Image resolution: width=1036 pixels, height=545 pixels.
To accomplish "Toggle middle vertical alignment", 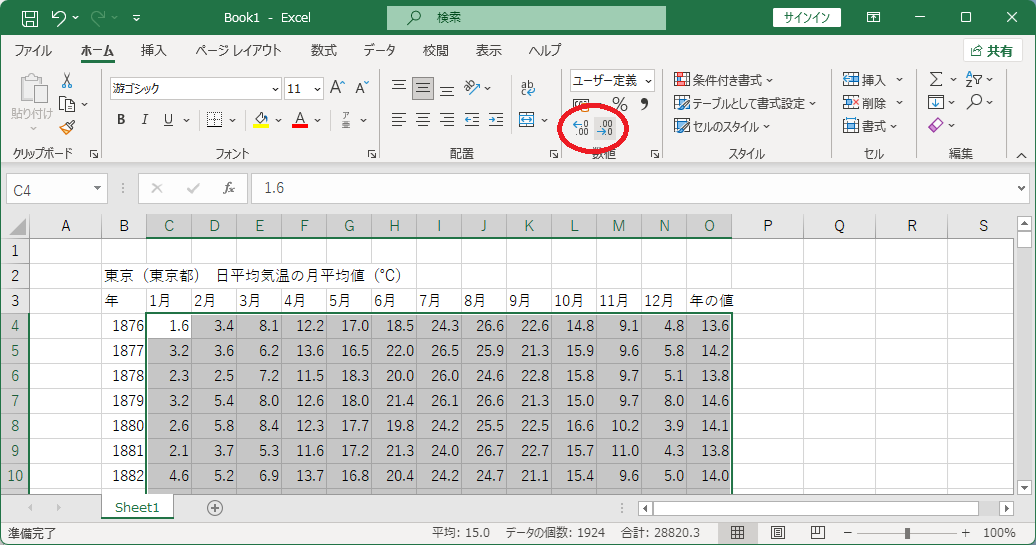I will tap(423, 88).
